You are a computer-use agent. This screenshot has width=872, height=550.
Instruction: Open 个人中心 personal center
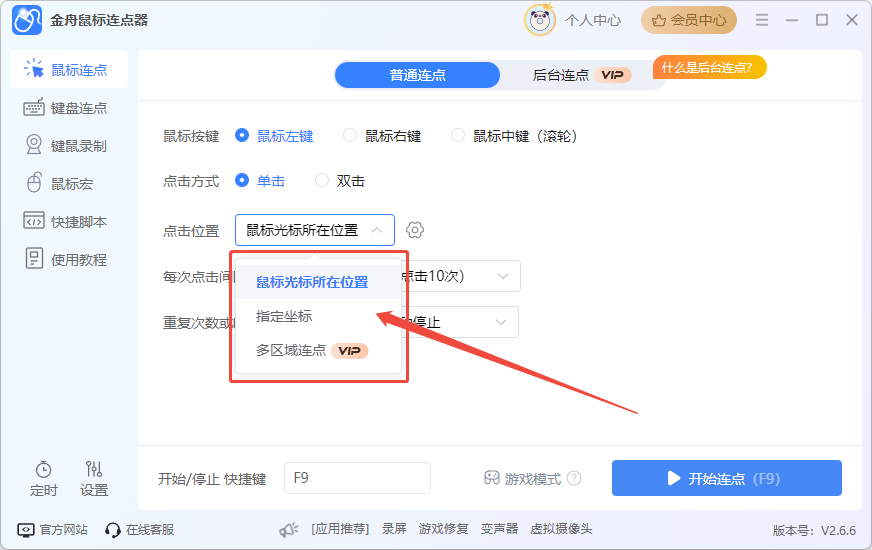pyautogui.click(x=593, y=21)
